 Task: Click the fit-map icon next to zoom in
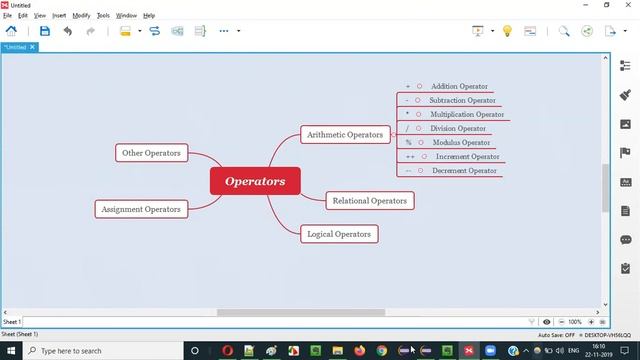(x=602, y=322)
